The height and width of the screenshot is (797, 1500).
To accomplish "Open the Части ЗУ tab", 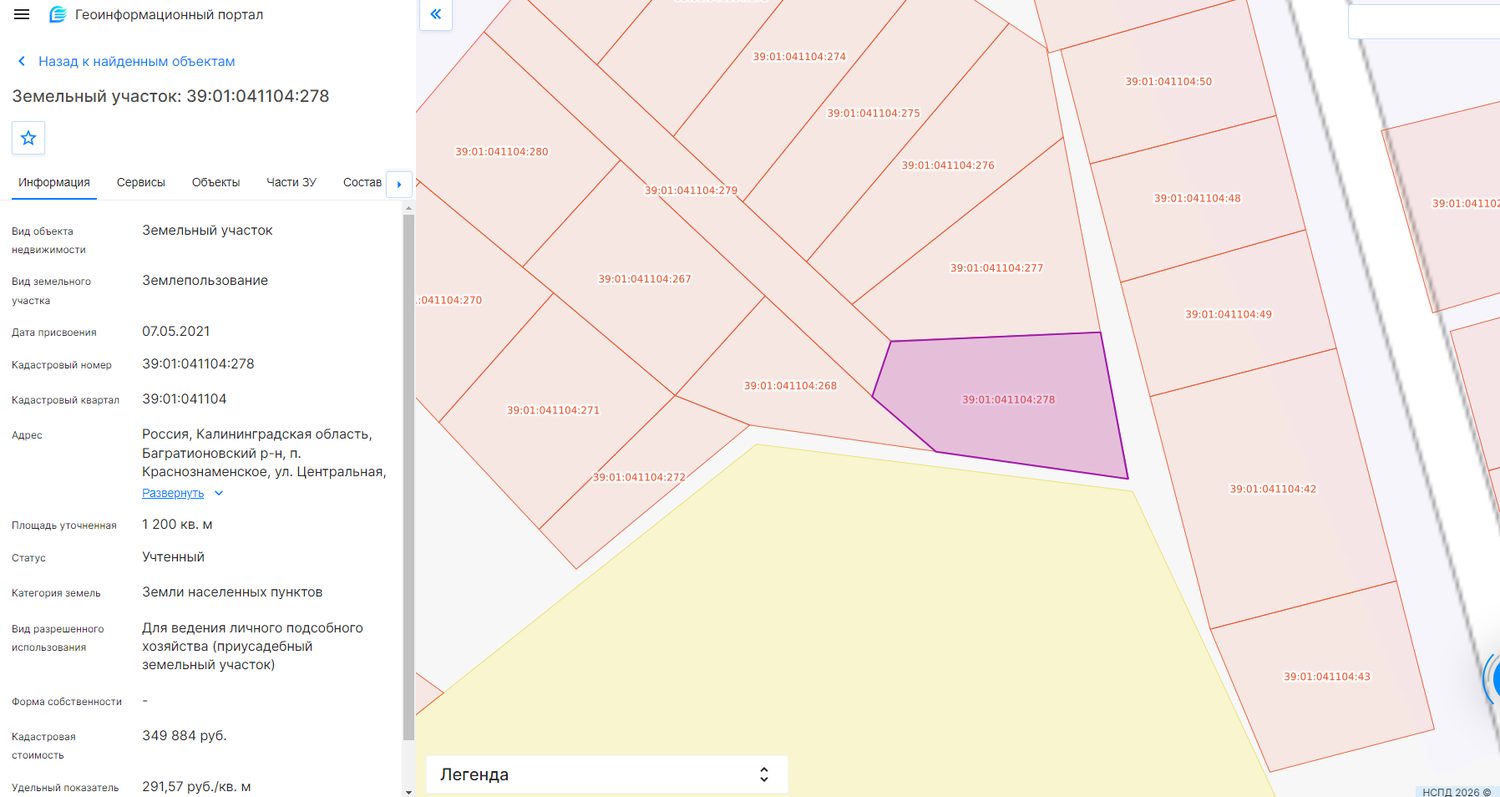I will (291, 182).
